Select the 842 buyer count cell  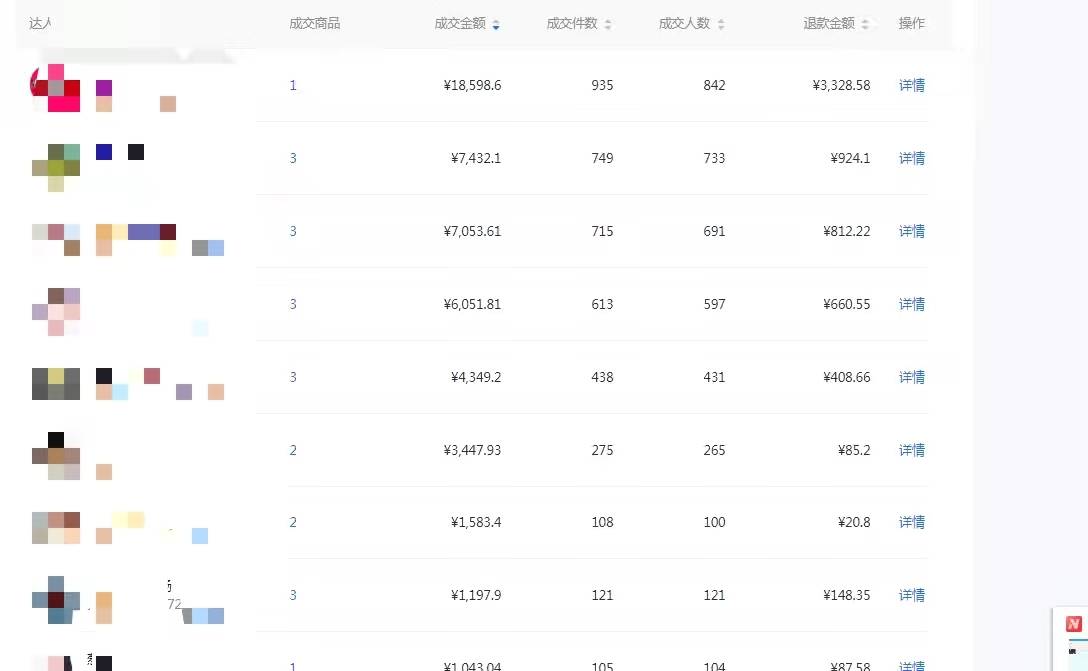[x=714, y=85]
